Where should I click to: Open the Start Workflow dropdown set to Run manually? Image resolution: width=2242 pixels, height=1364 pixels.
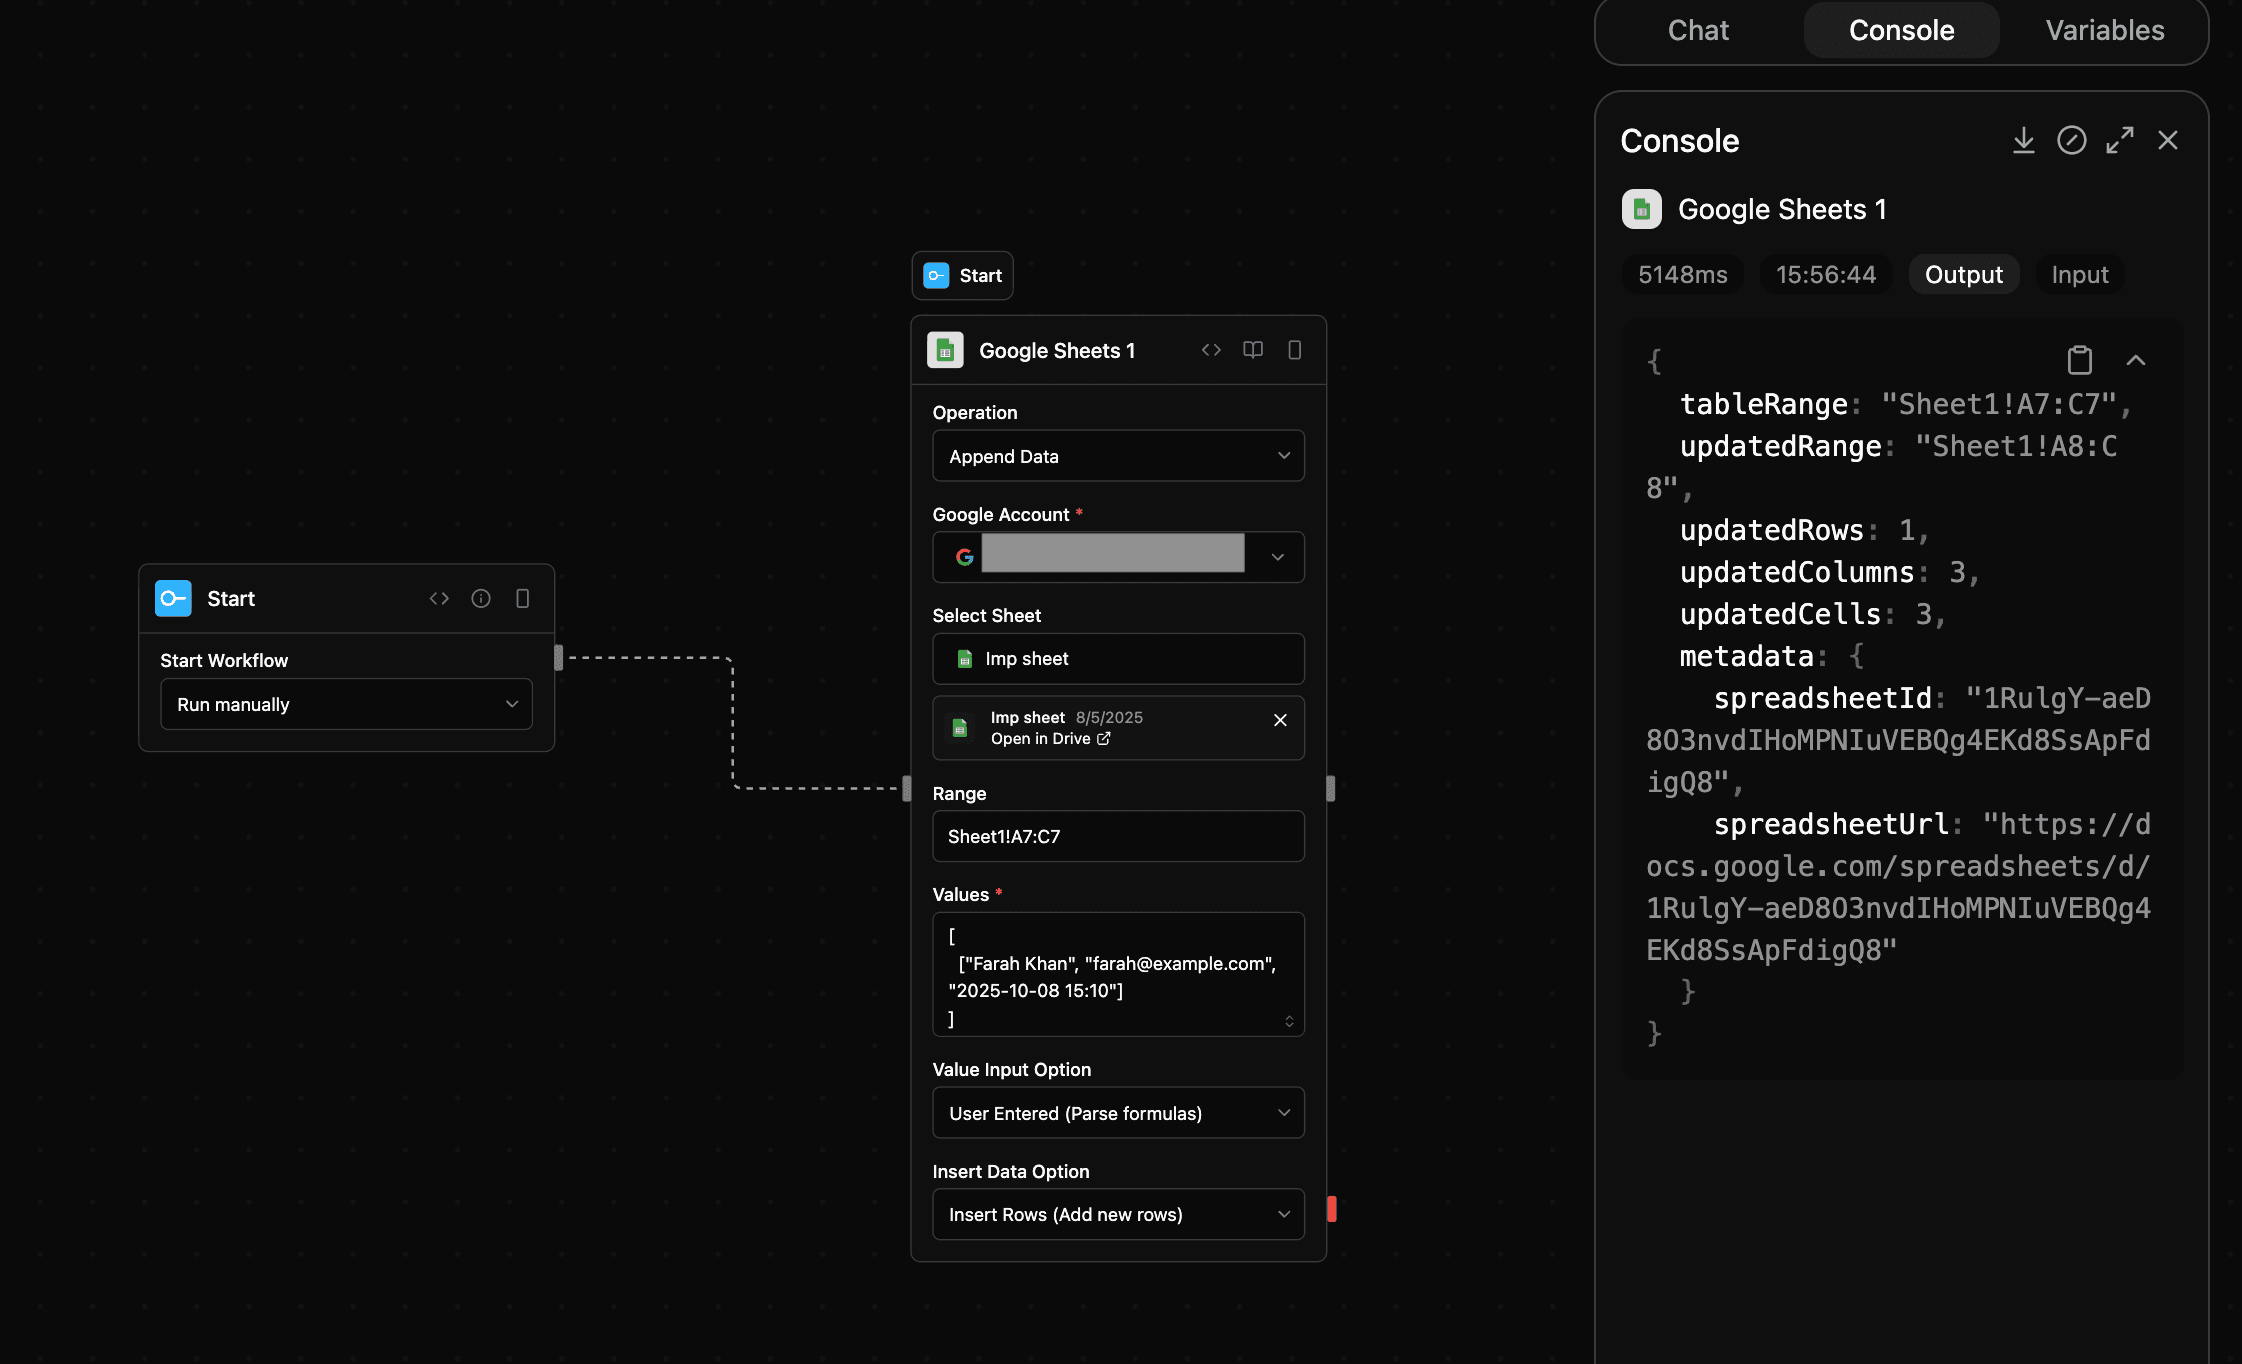coord(346,704)
